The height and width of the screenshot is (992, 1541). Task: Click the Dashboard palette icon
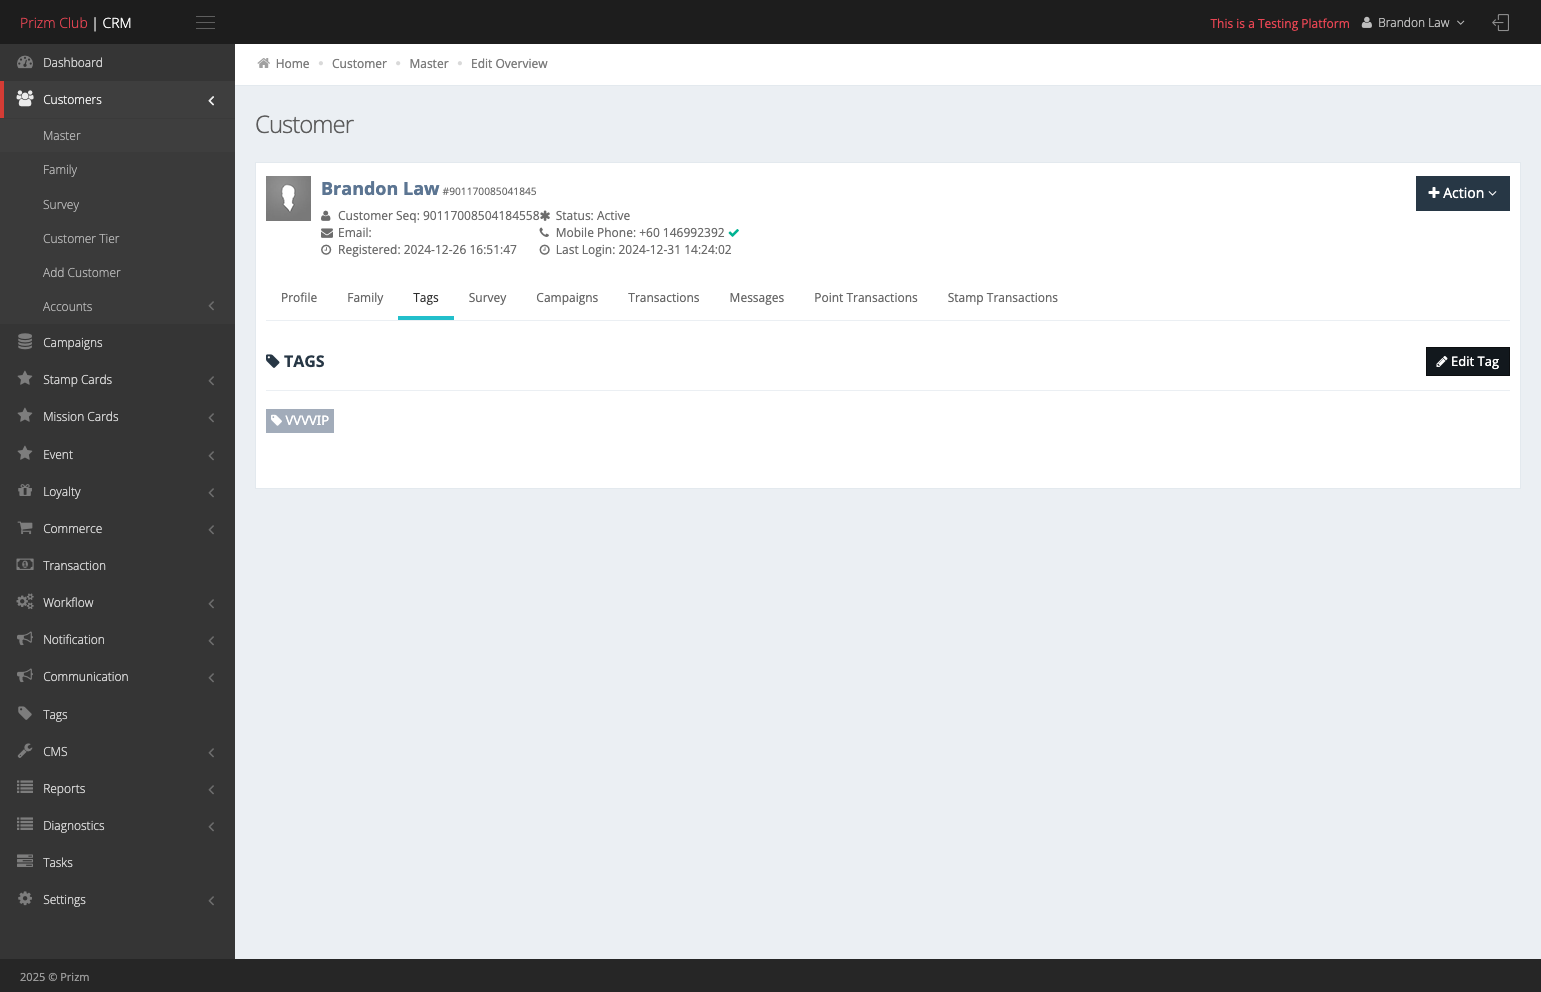click(x=25, y=62)
